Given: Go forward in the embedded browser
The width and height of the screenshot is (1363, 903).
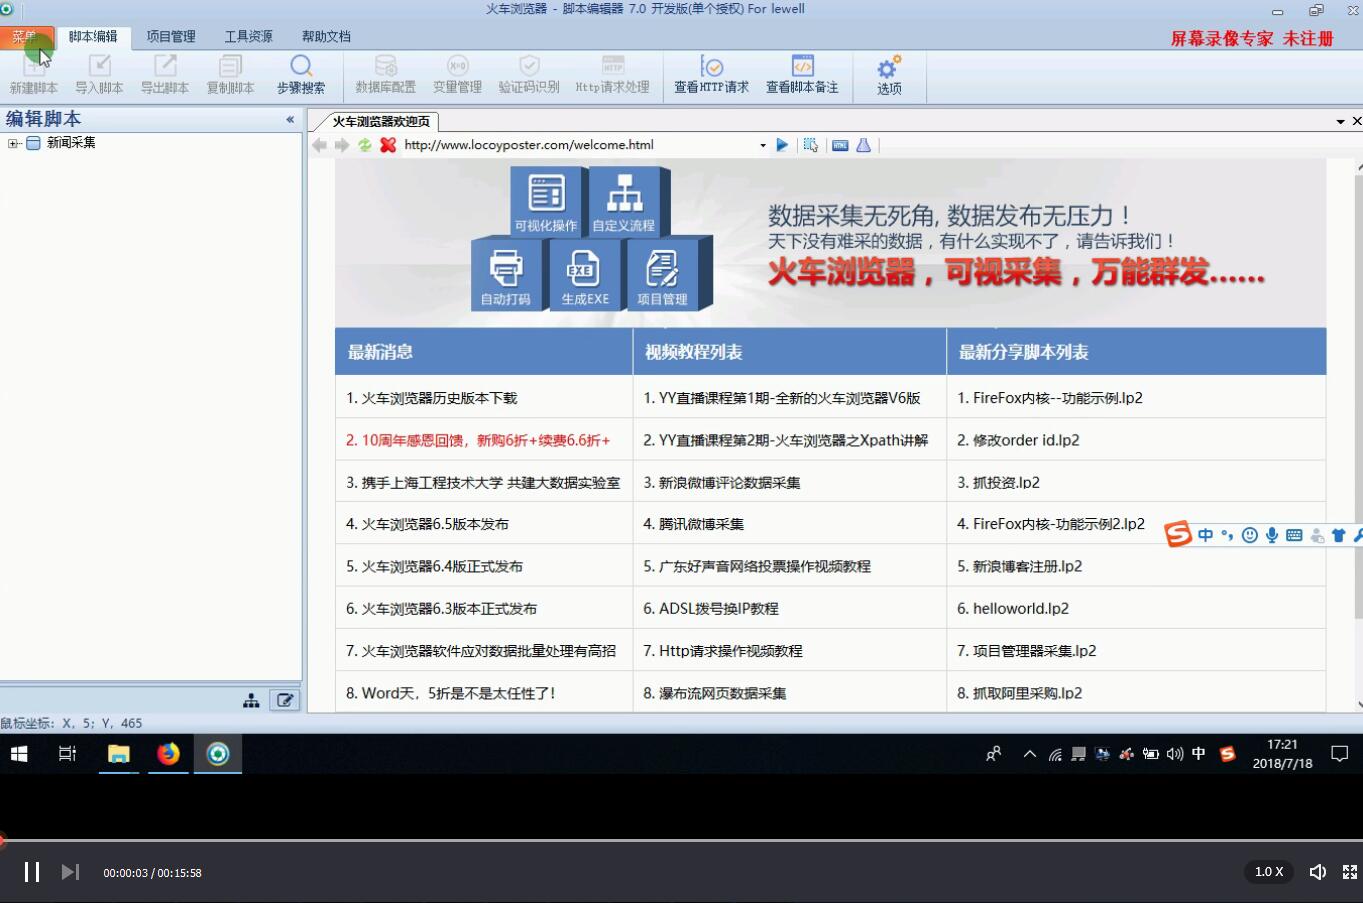Looking at the screenshot, I should pyautogui.click(x=342, y=145).
